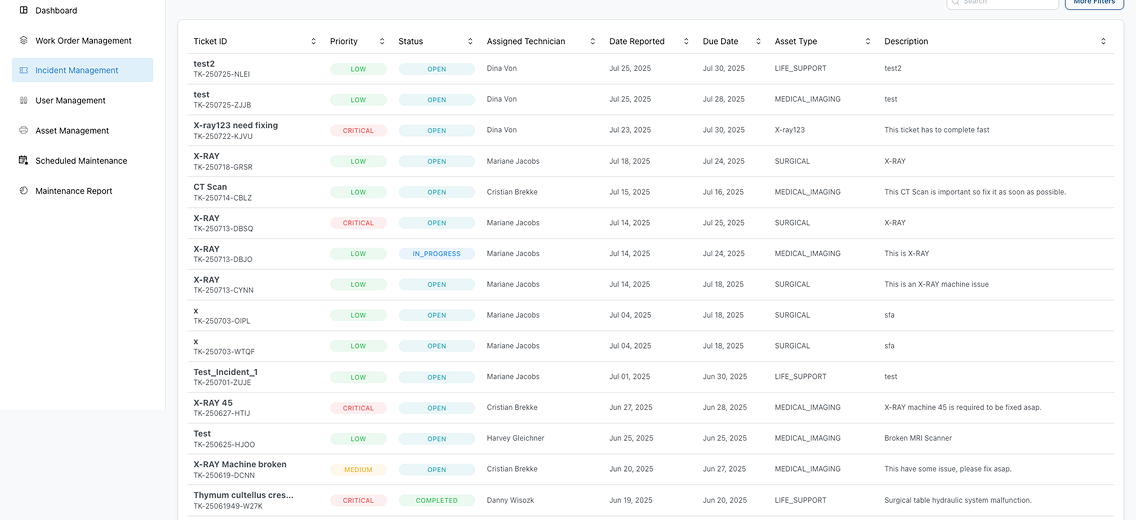1136x520 pixels.
Task: Open ticket TK-250714-CBLZ CT Scan
Action: point(210,187)
